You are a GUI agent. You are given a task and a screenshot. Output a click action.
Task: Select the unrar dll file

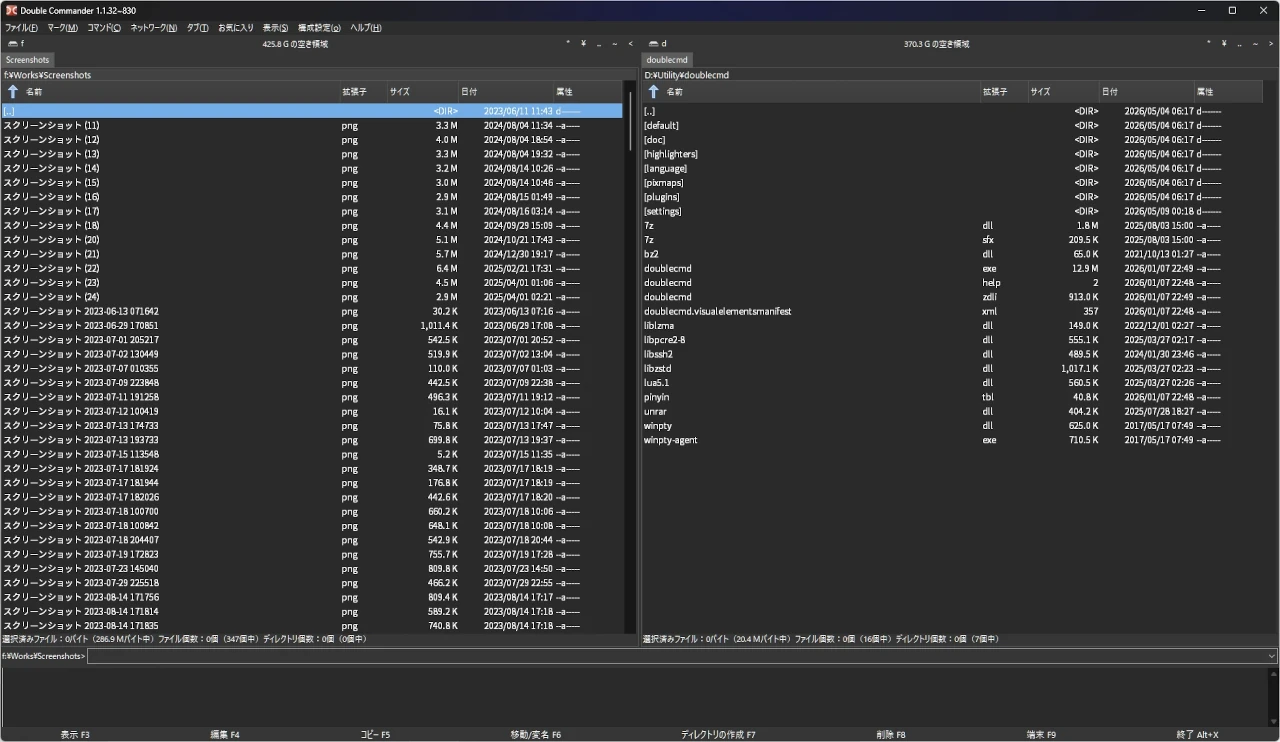952,411
